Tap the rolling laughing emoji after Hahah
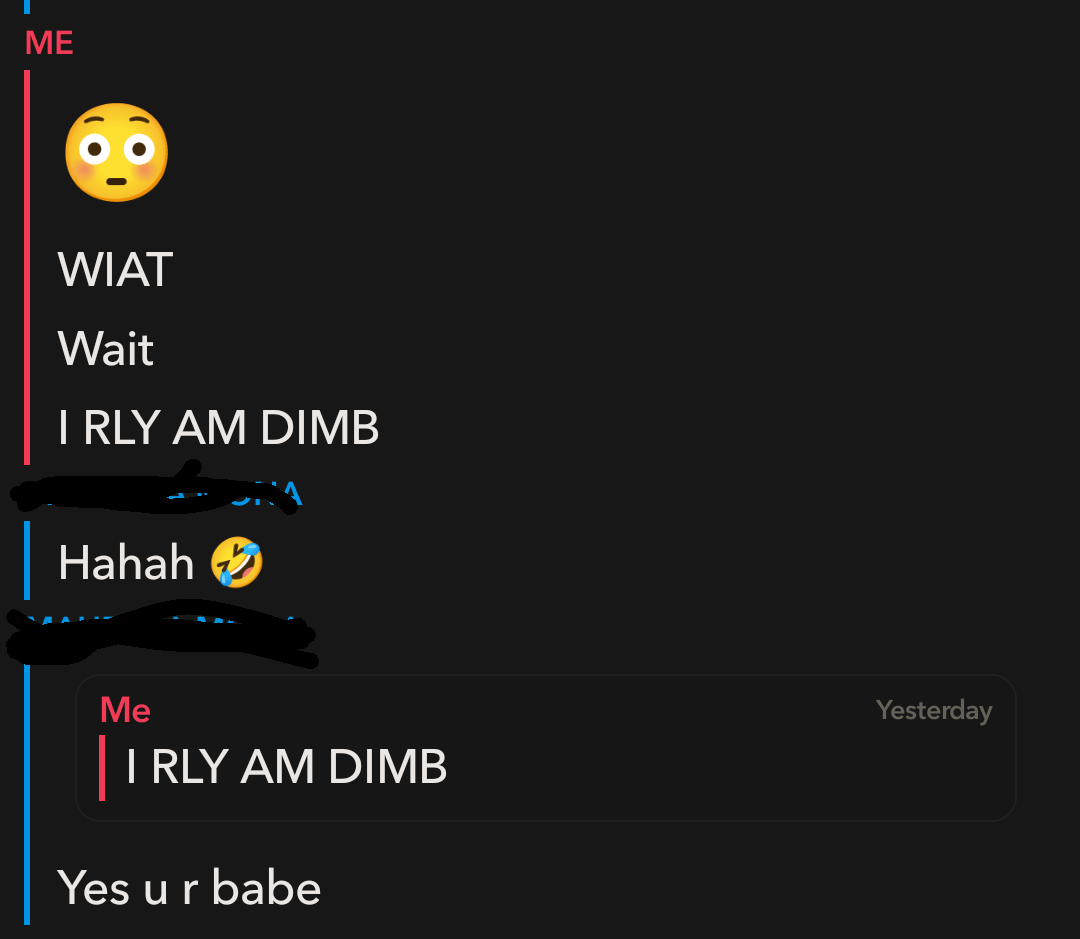 236,562
